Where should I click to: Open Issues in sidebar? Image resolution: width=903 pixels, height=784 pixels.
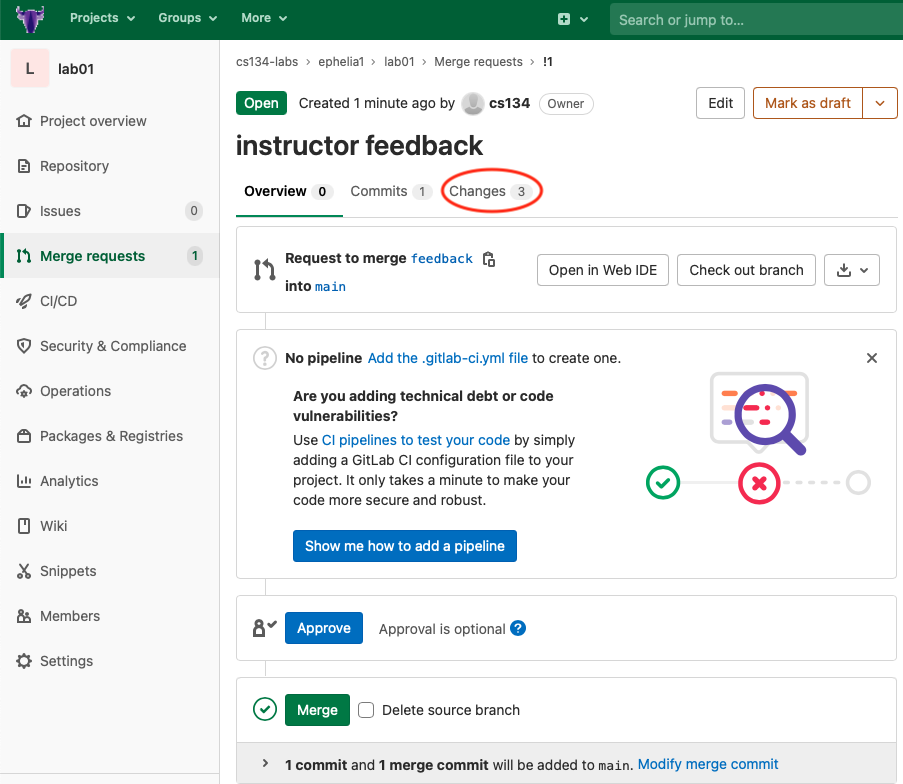pos(109,211)
